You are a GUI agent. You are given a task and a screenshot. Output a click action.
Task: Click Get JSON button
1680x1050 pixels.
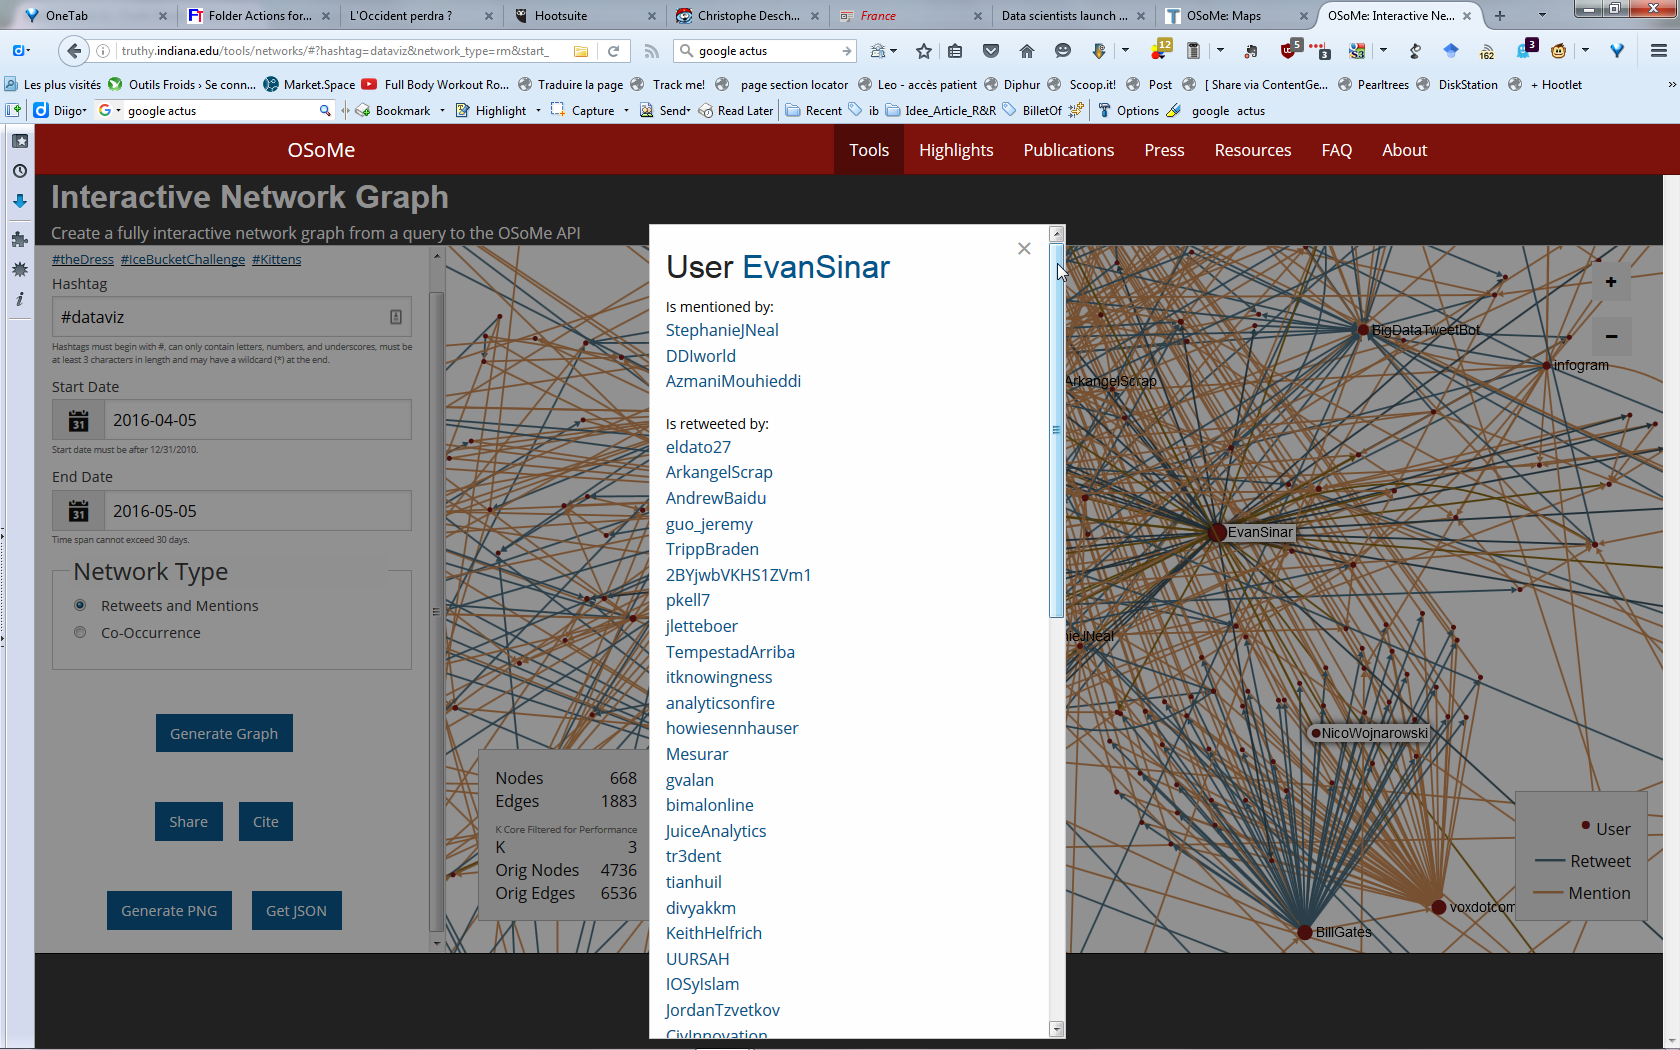(x=296, y=910)
